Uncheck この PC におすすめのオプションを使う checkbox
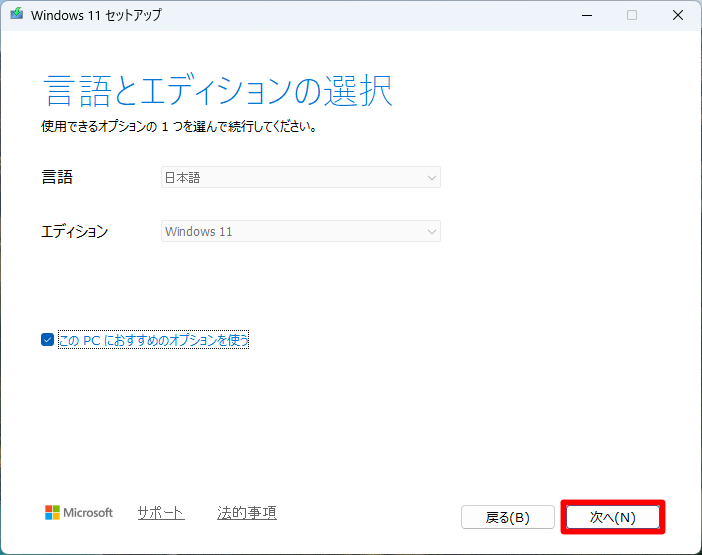702x555 pixels. click(47, 340)
